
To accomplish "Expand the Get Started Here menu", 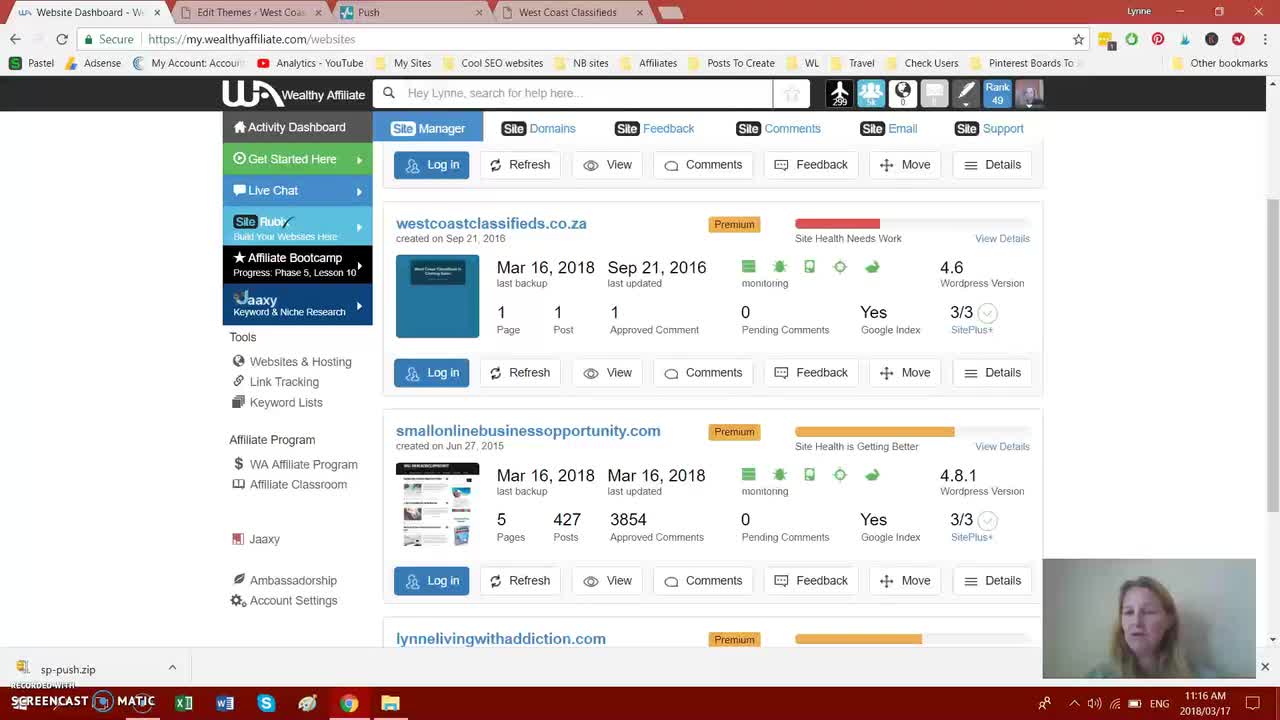I will [297, 159].
